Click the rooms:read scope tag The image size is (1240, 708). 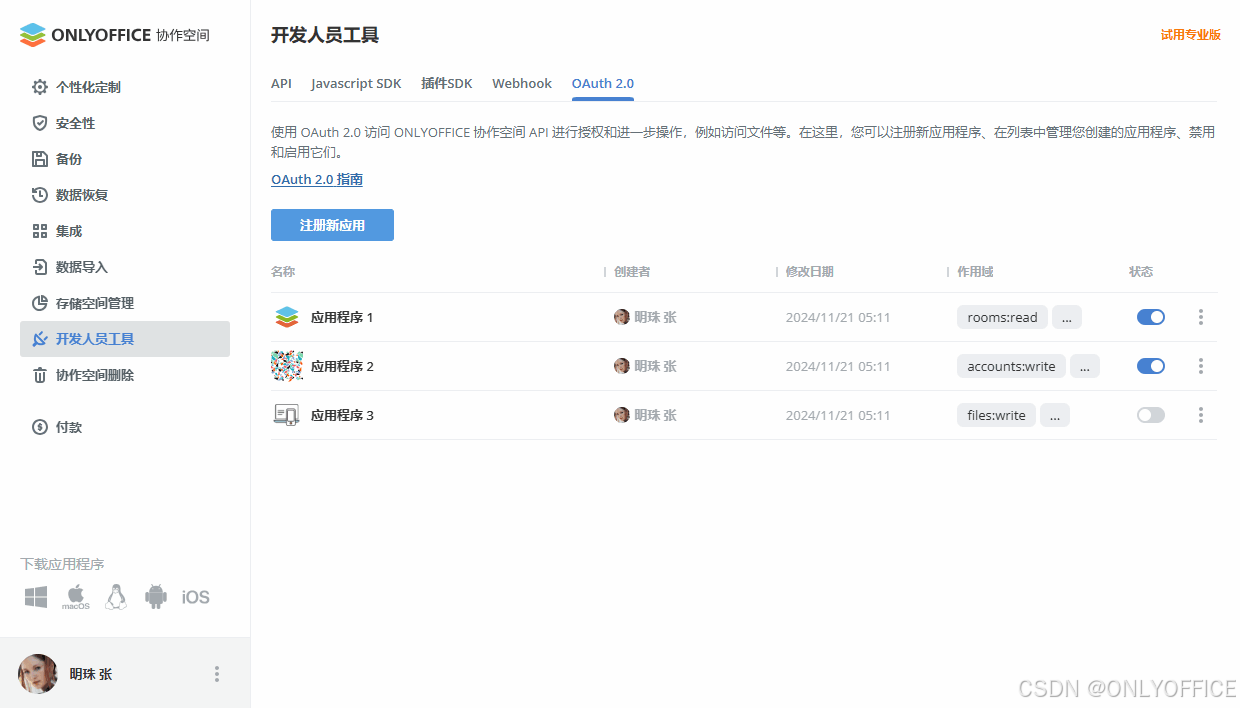pyautogui.click(x=1002, y=317)
